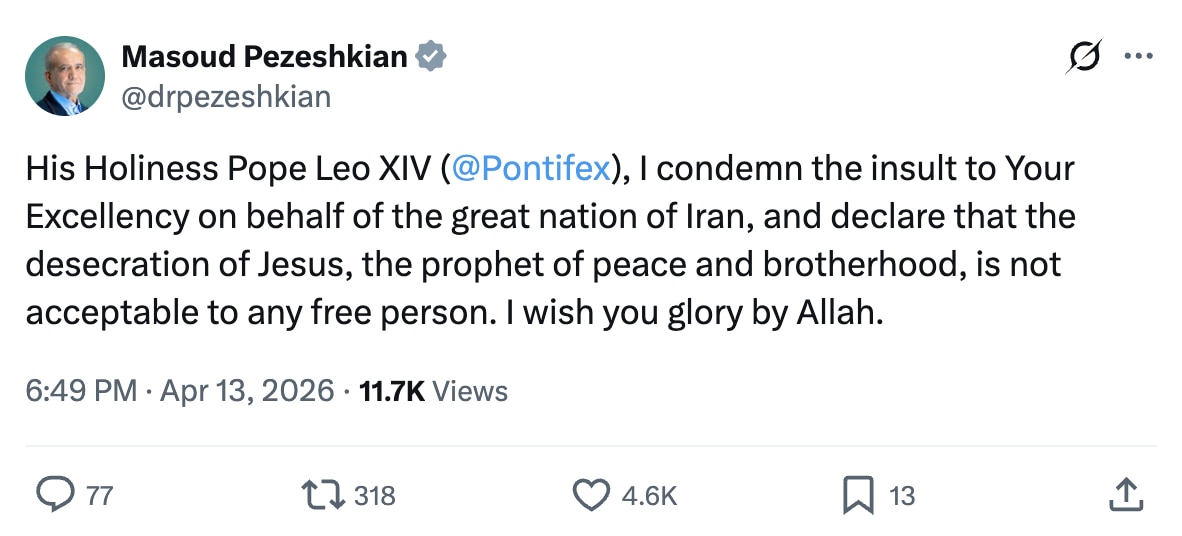
Task: Click the 77 replies count
Action: click(99, 495)
